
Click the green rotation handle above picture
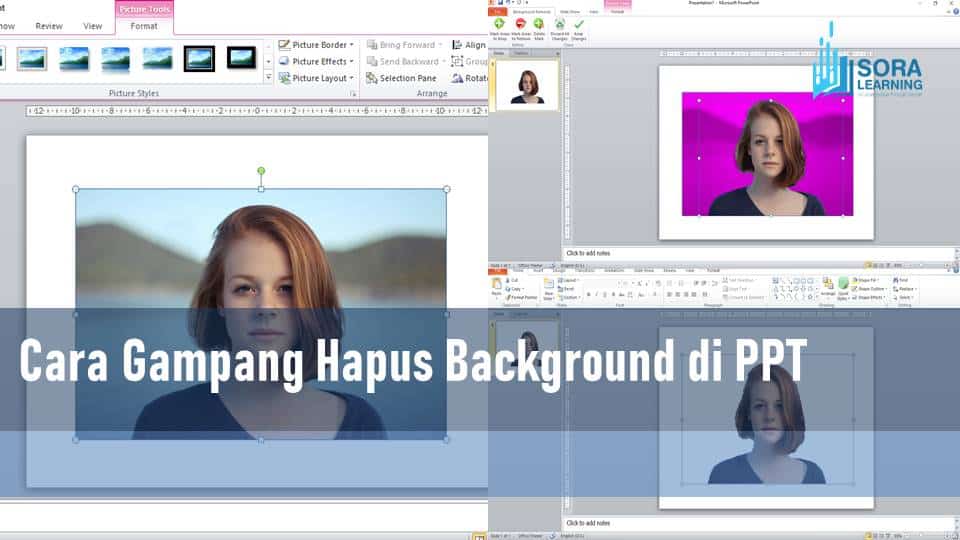point(261,171)
